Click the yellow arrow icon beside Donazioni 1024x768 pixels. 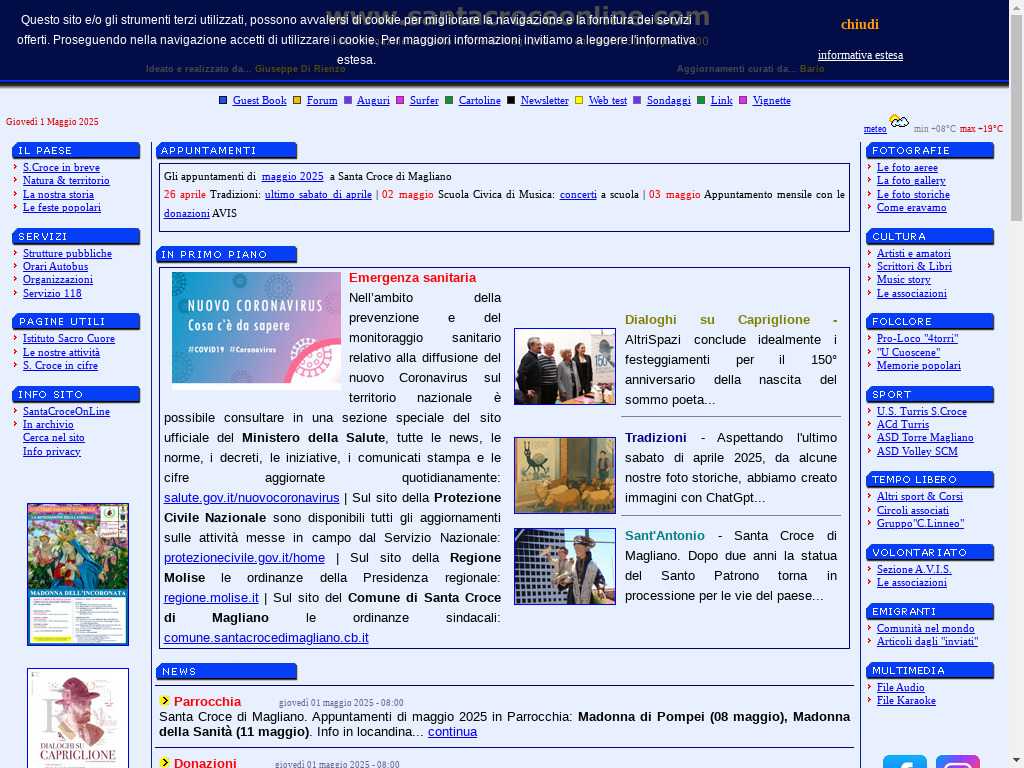point(165,762)
